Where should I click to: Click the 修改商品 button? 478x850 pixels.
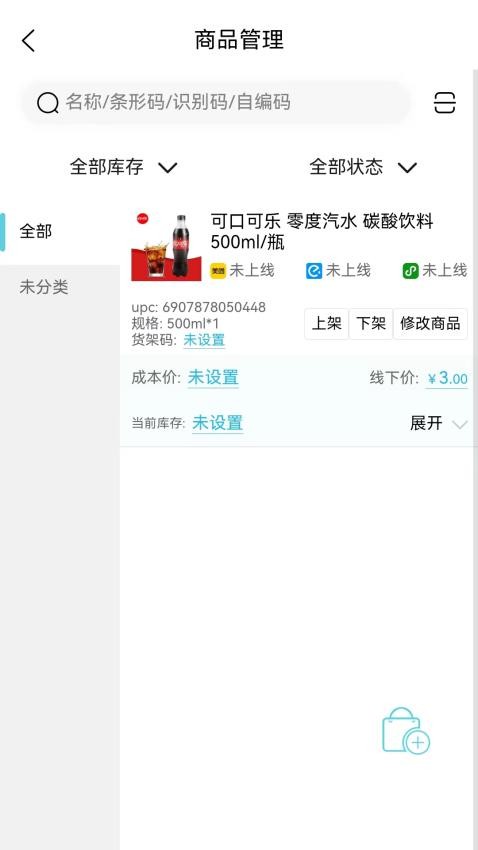point(430,324)
